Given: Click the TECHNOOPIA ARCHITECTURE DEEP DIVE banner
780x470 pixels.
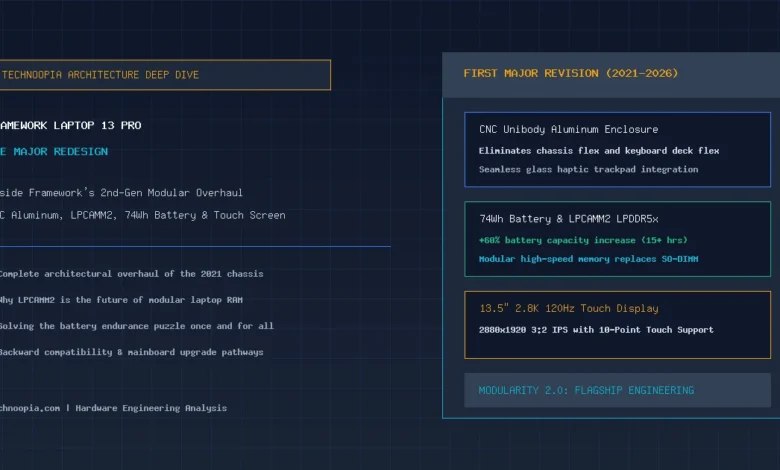Looking at the screenshot, I should coord(165,75).
